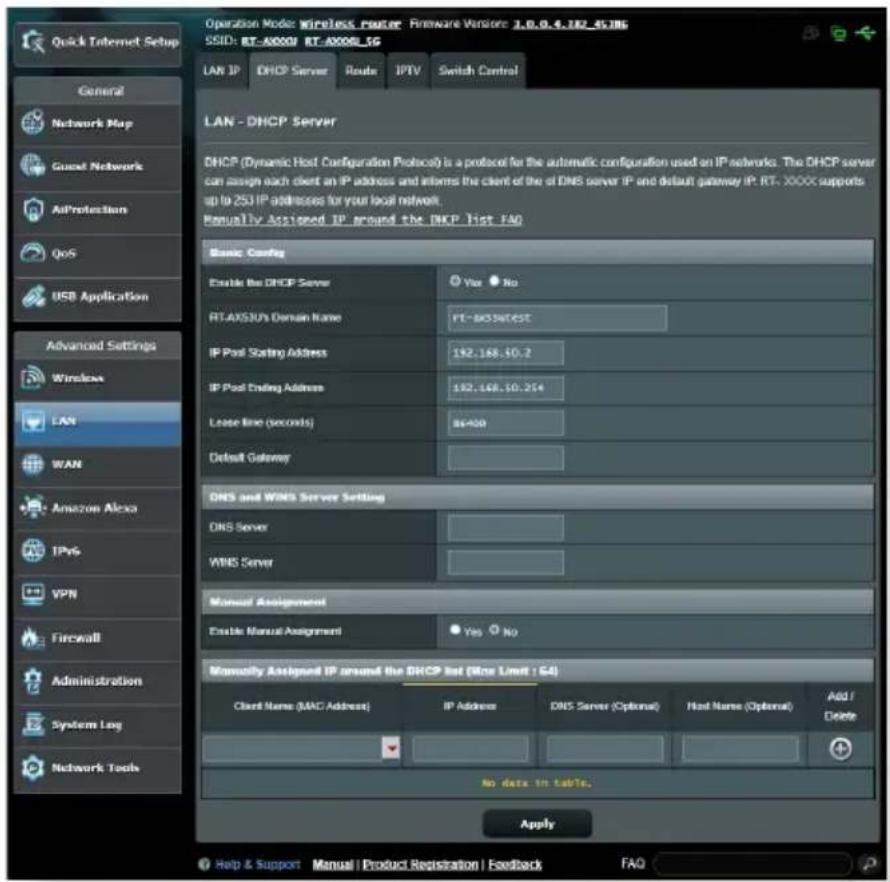Click the IP Pool Starting Address field
The height and width of the screenshot is (882, 890).
[506, 353]
